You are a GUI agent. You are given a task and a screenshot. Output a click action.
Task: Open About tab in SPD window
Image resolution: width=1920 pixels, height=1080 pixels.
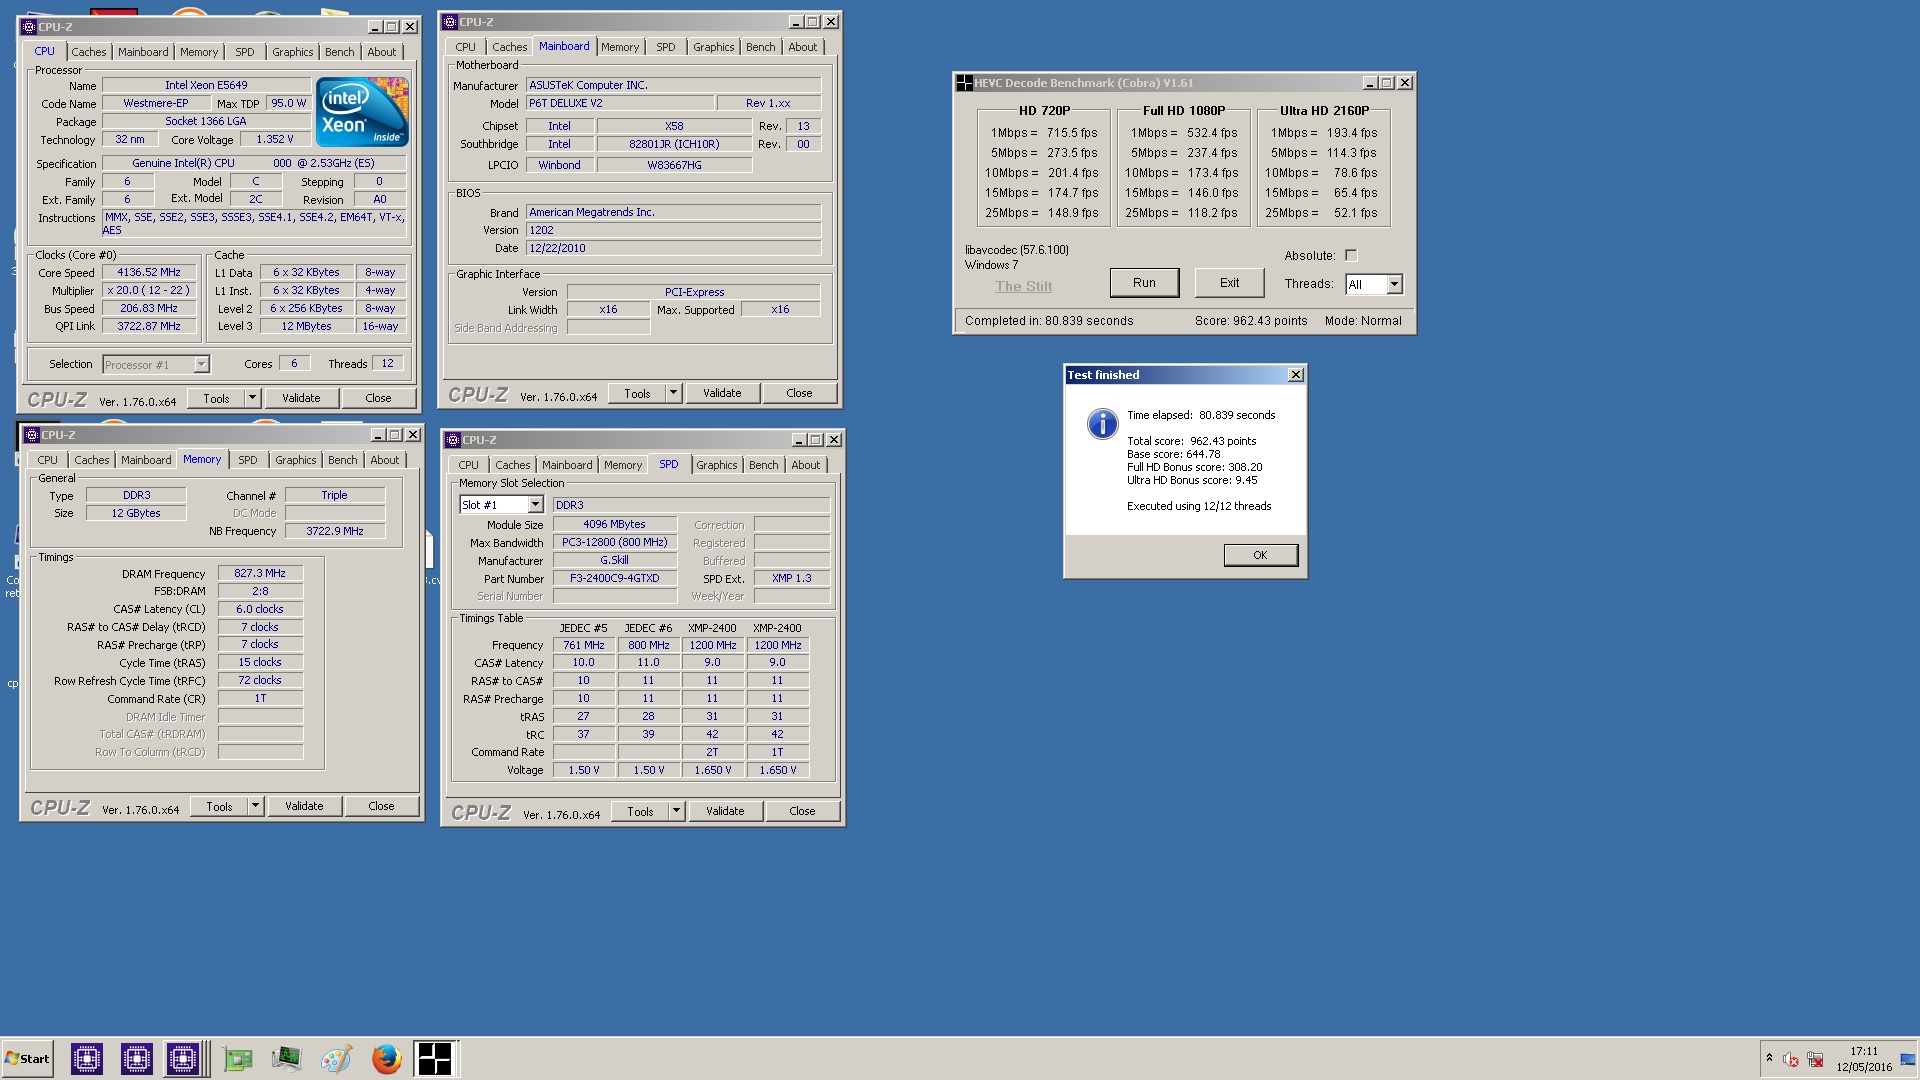[805, 465]
